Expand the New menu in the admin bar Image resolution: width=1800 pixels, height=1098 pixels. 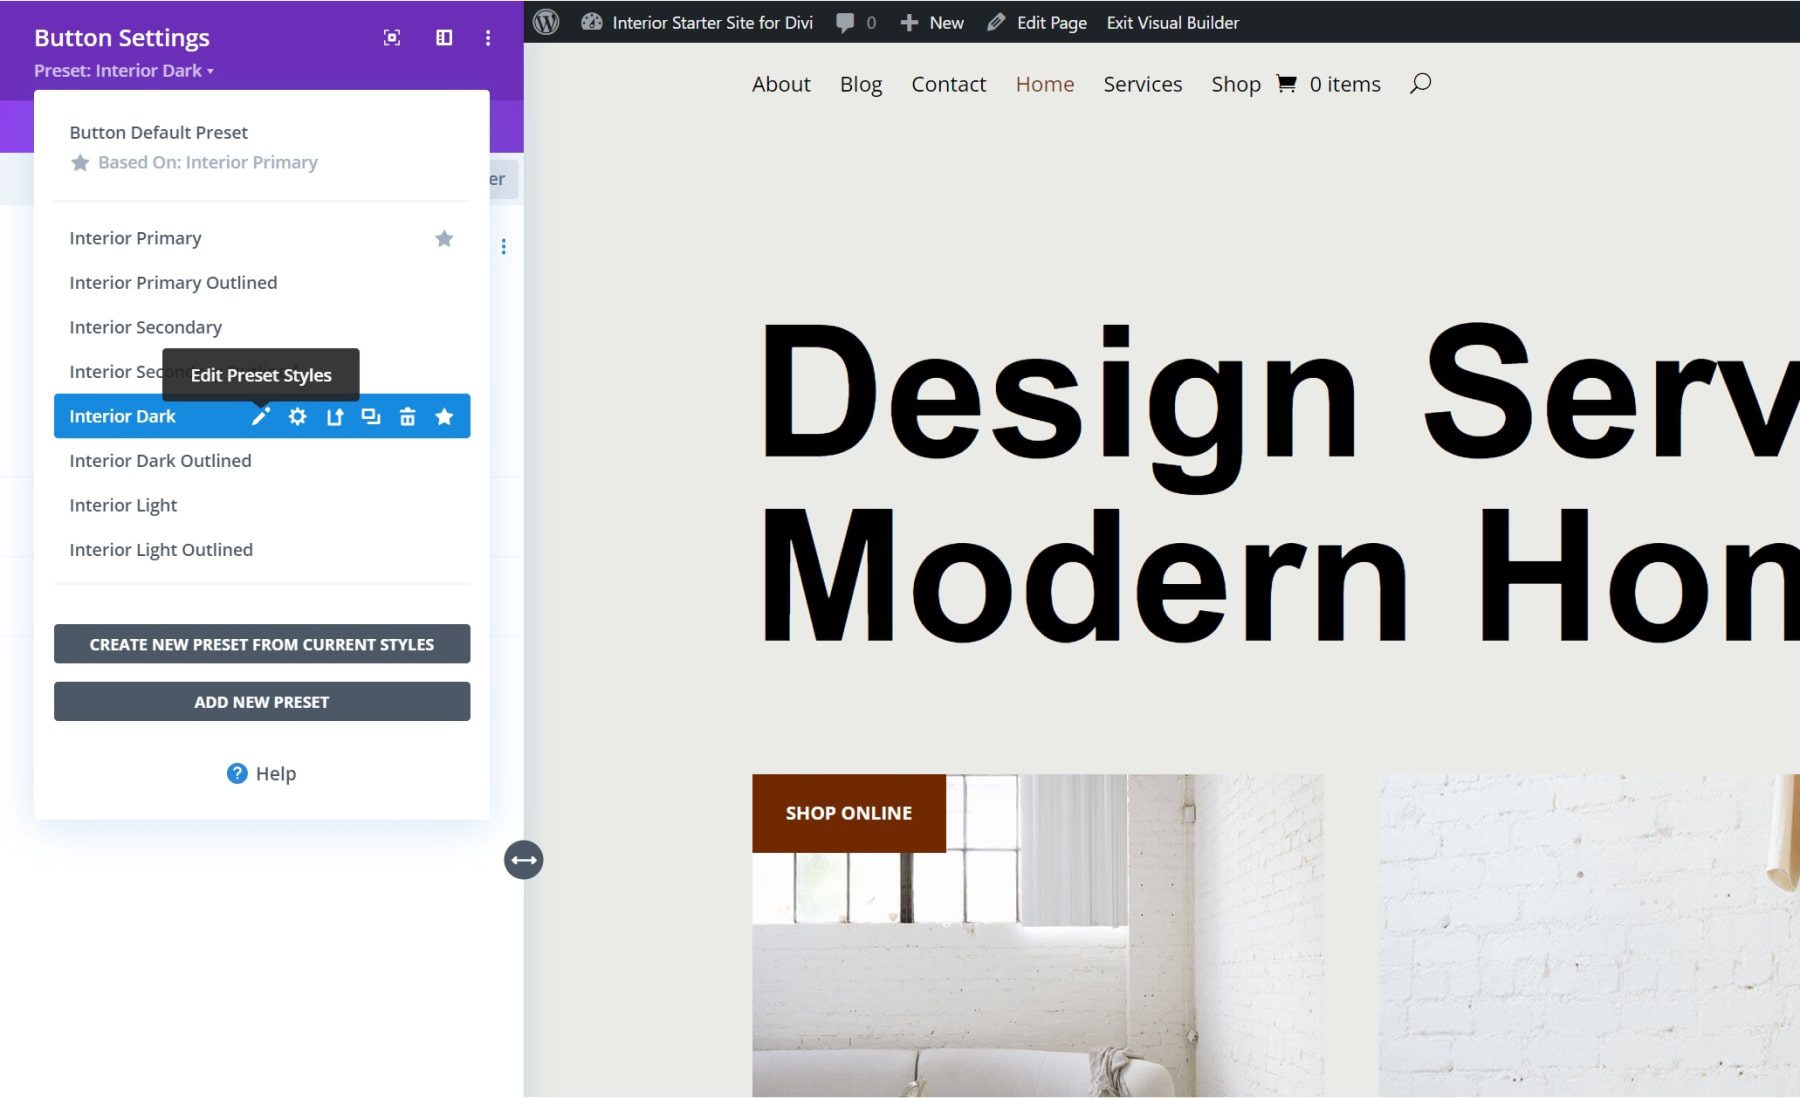click(x=932, y=22)
